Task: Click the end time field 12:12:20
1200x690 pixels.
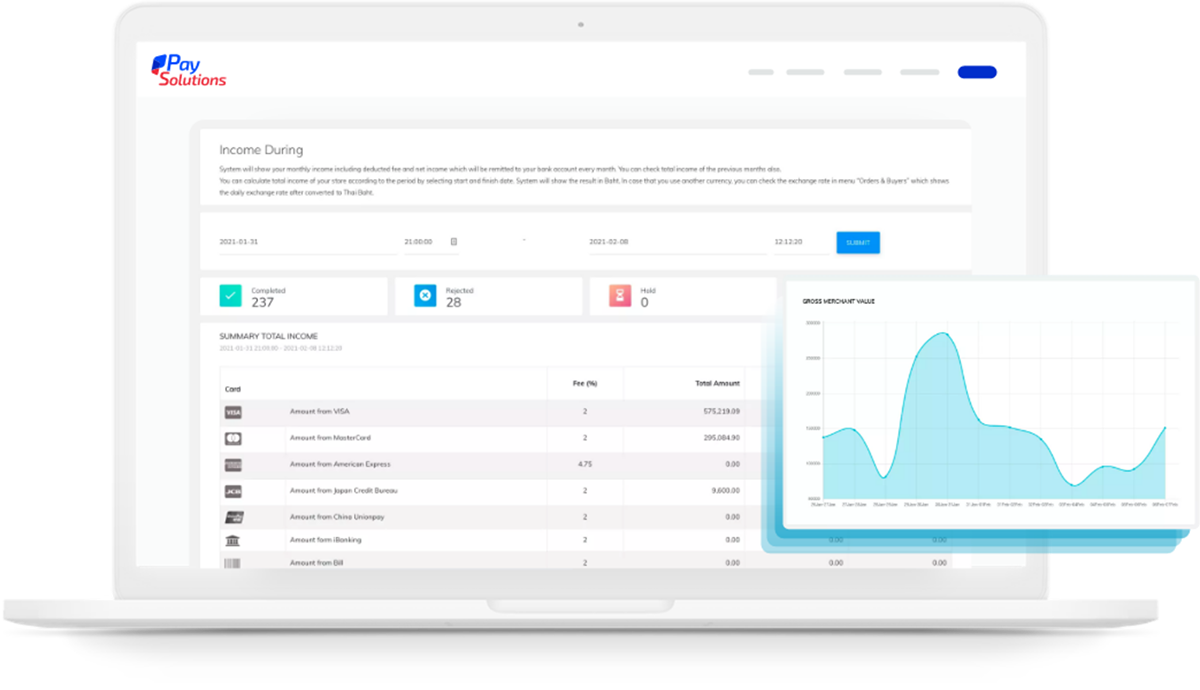Action: click(802, 242)
